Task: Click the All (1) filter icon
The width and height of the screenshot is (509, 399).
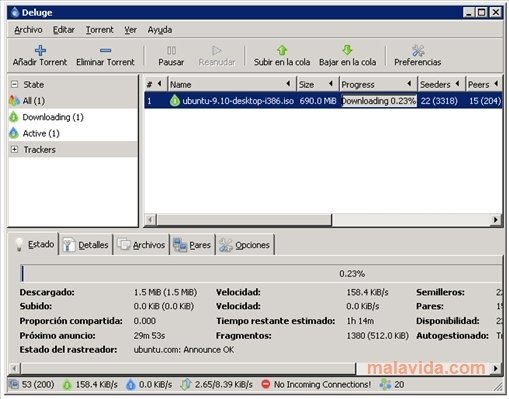Action: 14,100
